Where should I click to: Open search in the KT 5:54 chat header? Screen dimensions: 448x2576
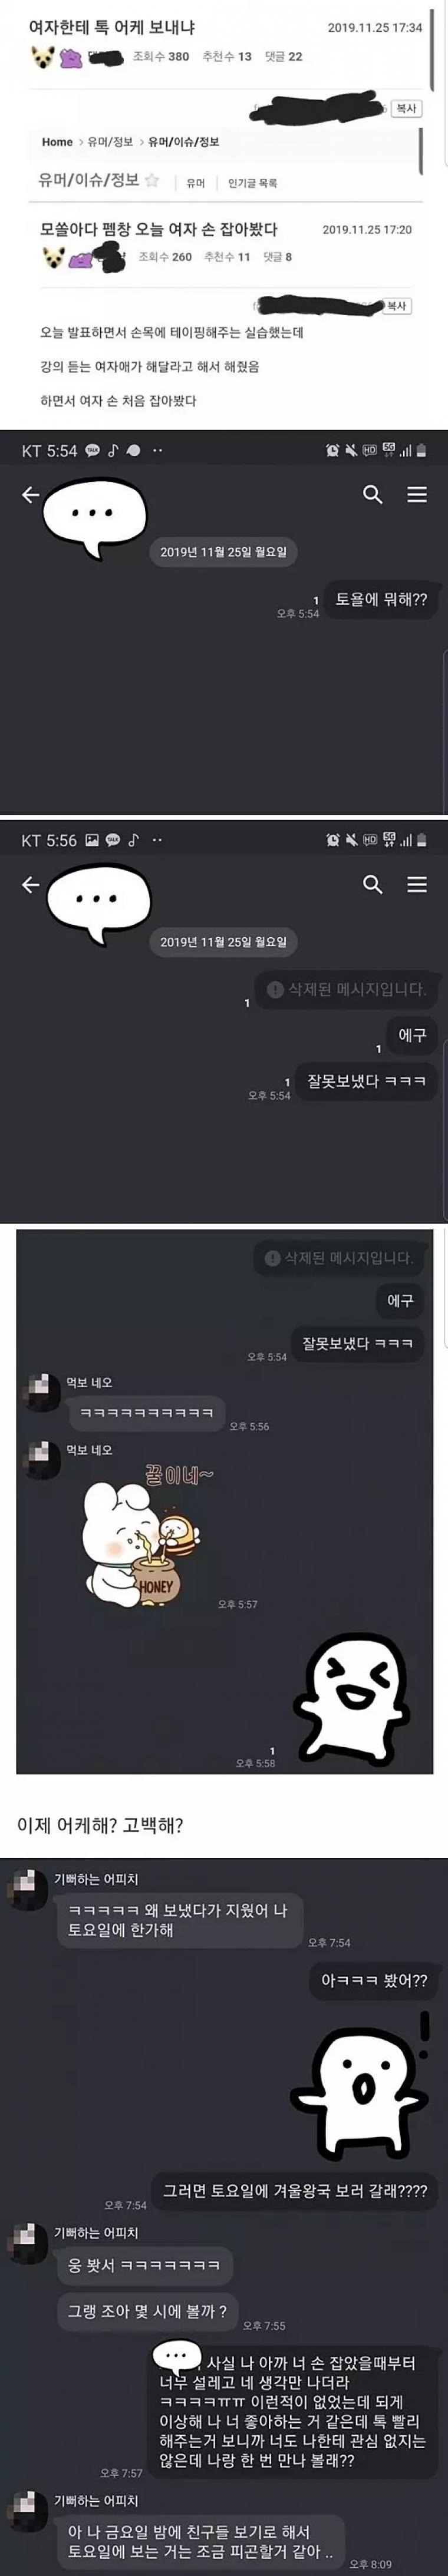373,494
